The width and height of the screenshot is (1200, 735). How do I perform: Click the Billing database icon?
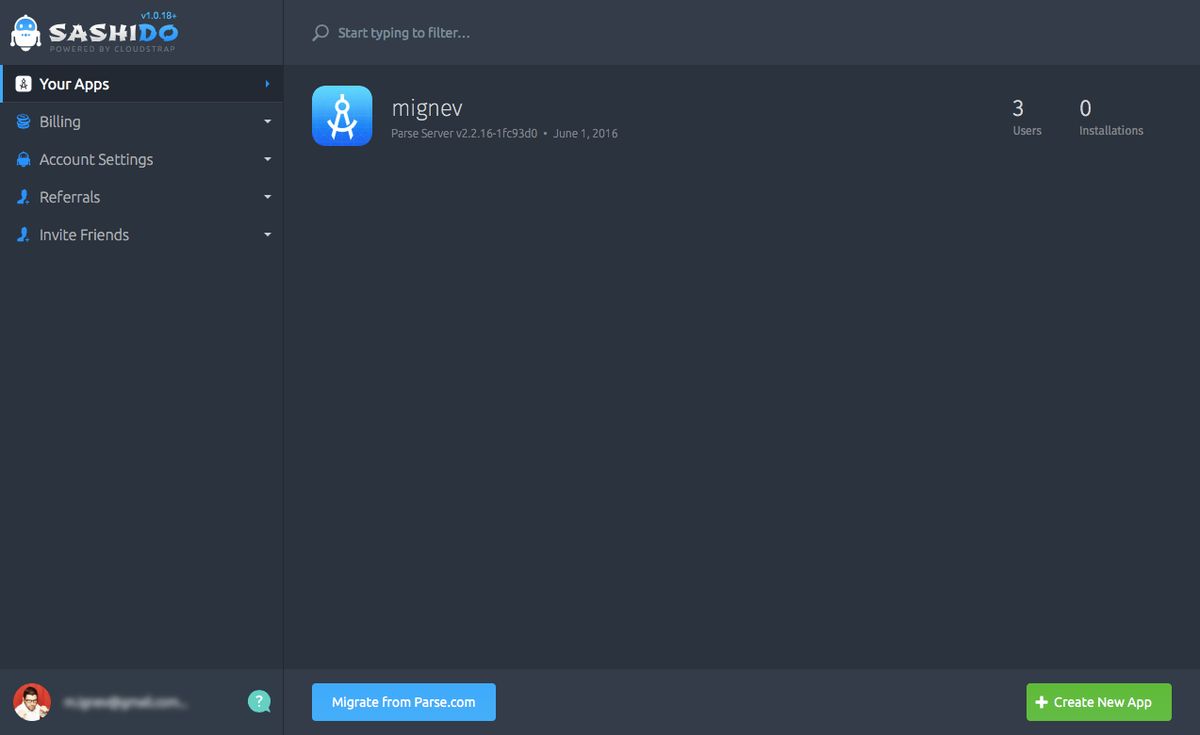[x=22, y=121]
